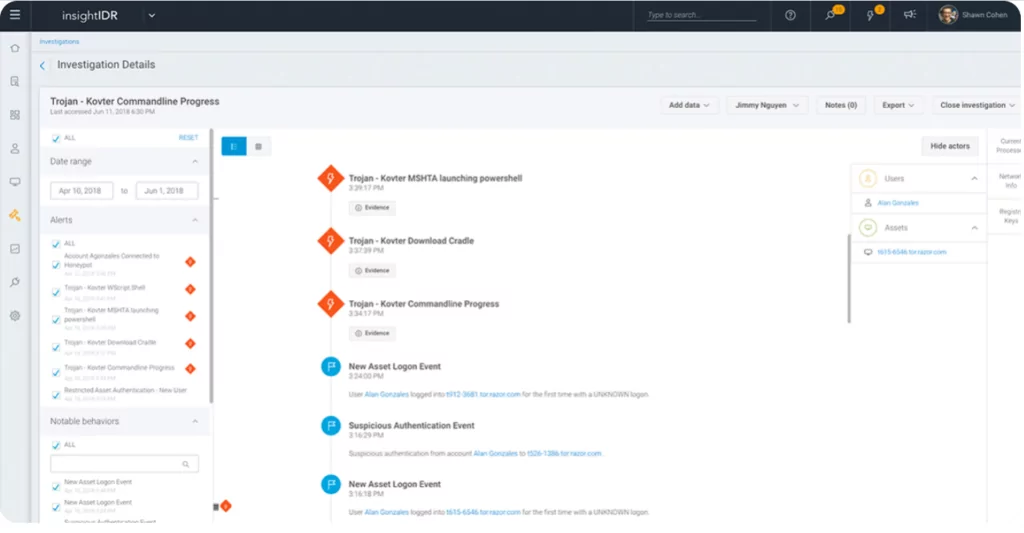The height and width of the screenshot is (533, 1024).
Task: Open the Jimmy Nguyen assignee dropdown
Action: (767, 105)
